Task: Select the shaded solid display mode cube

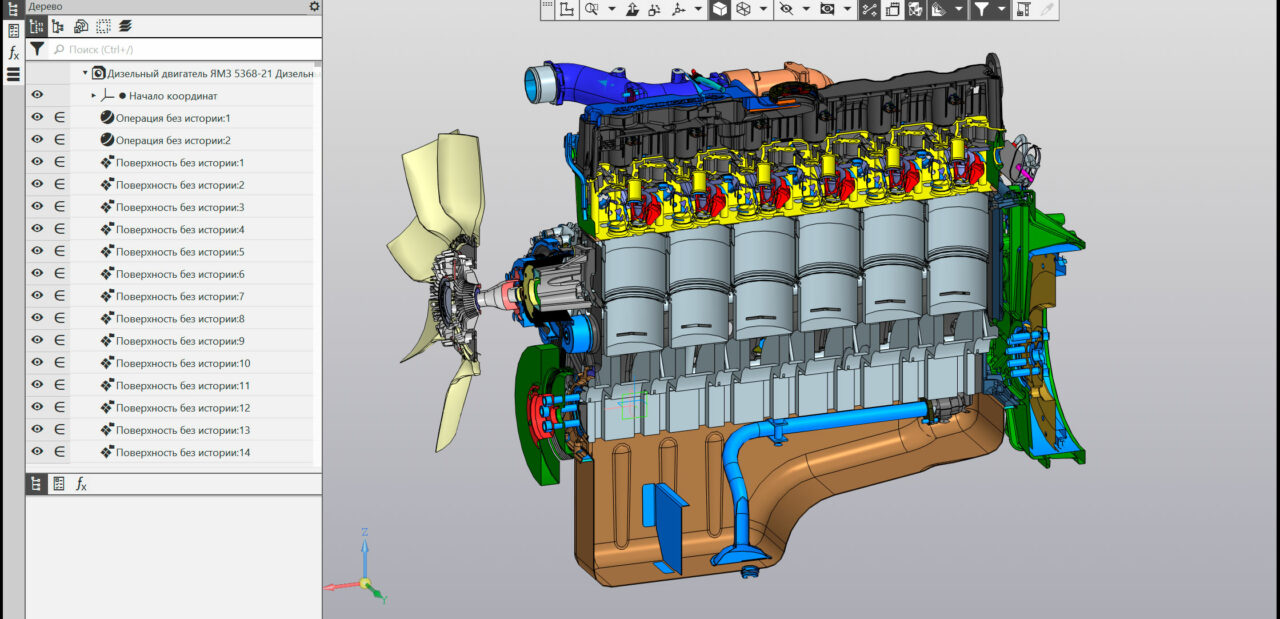Action: (x=719, y=9)
